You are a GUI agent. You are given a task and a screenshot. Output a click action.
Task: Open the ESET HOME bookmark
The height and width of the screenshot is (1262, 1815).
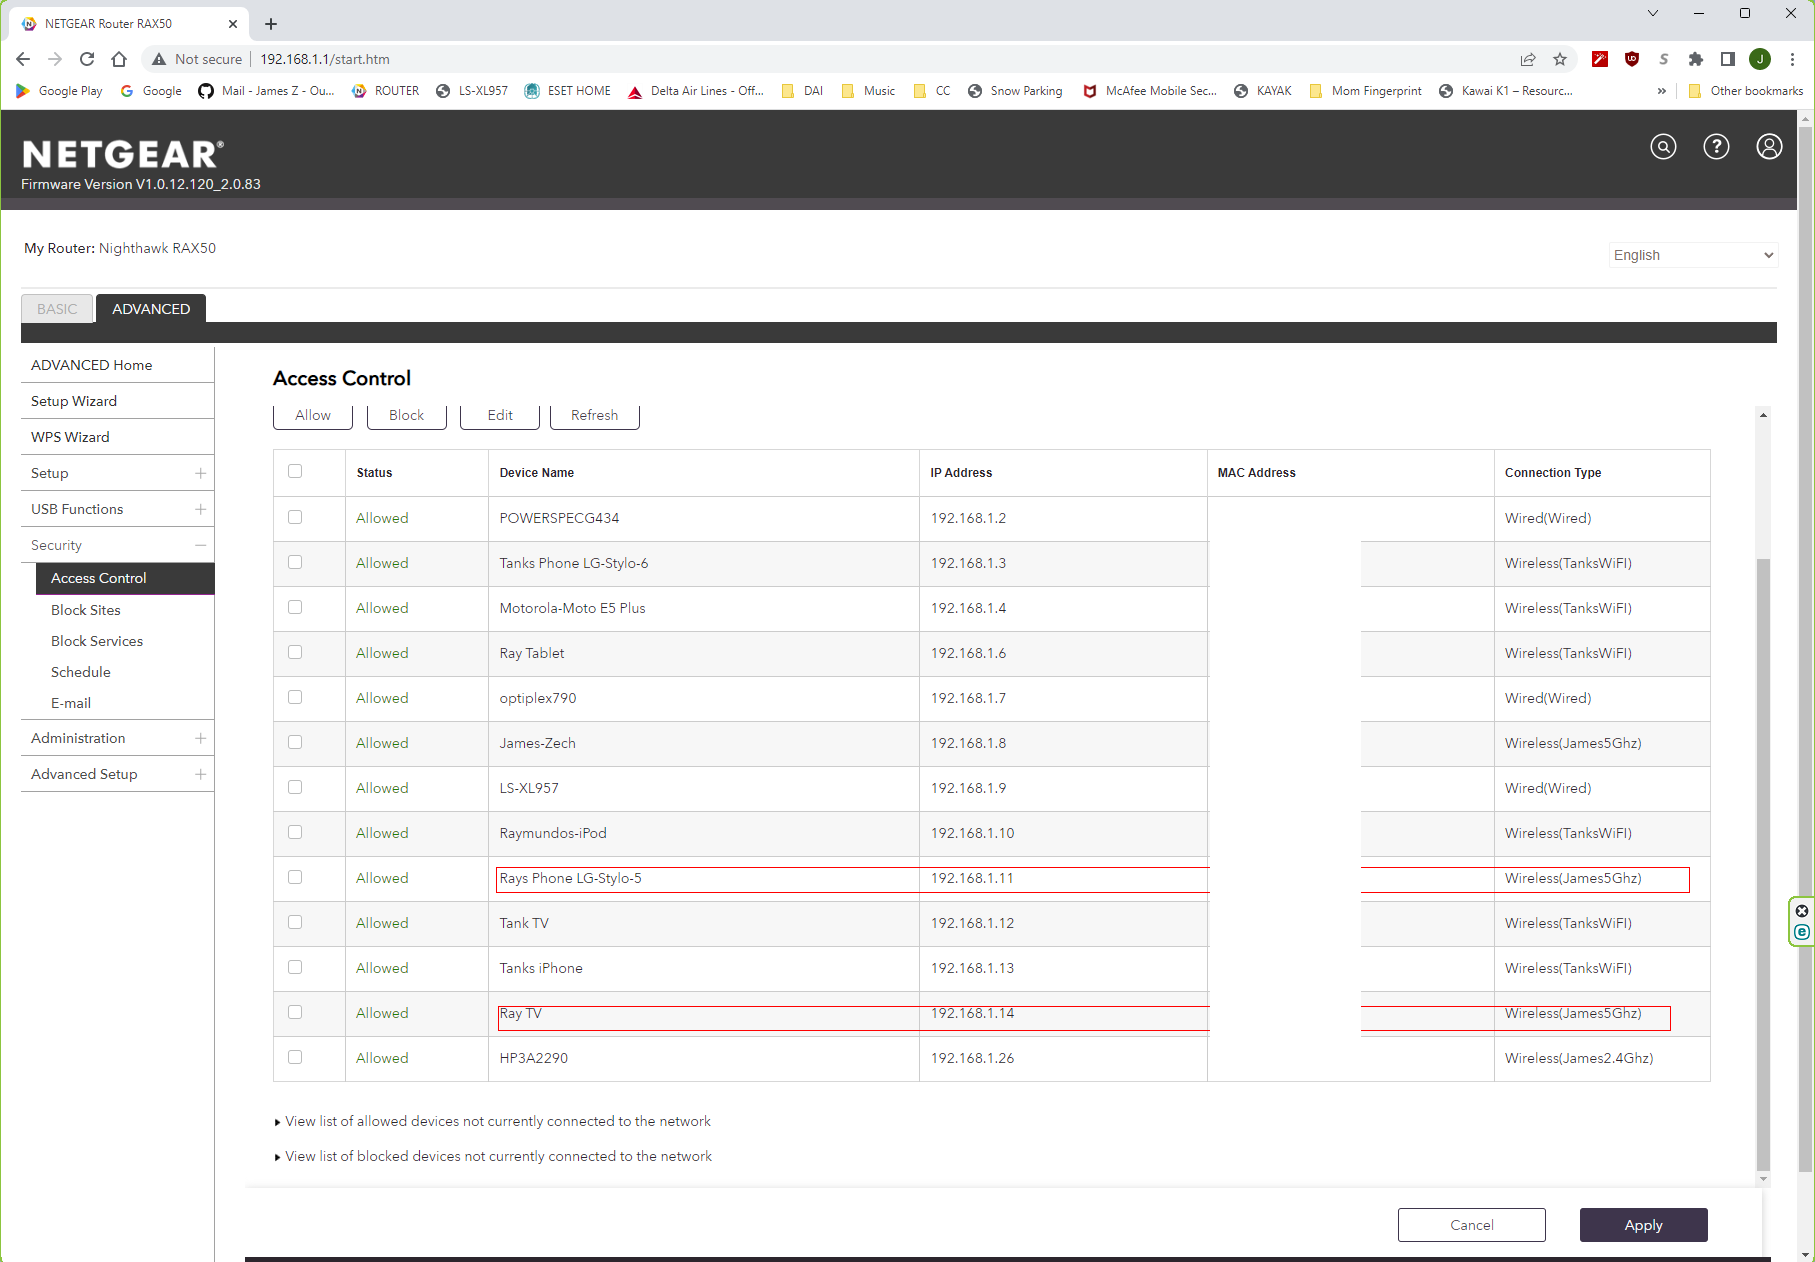pos(567,91)
